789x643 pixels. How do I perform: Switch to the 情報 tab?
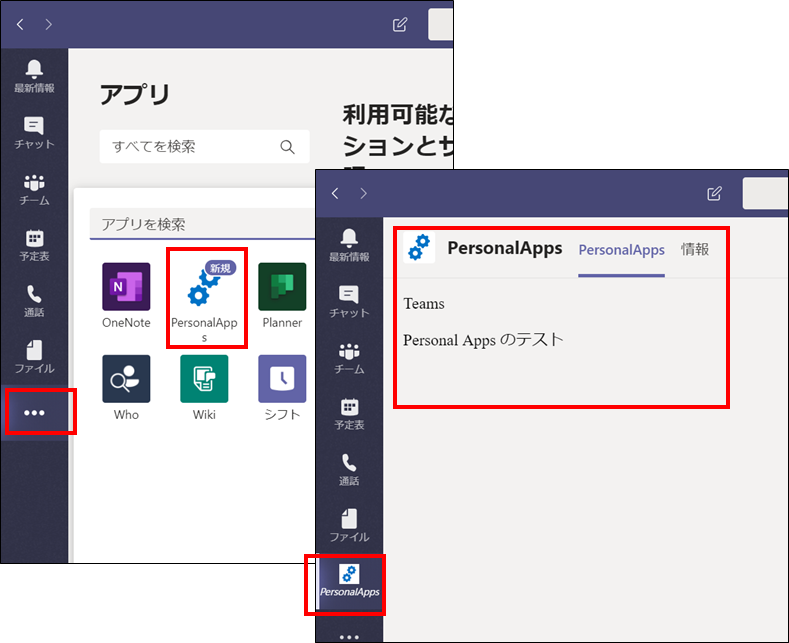[695, 249]
